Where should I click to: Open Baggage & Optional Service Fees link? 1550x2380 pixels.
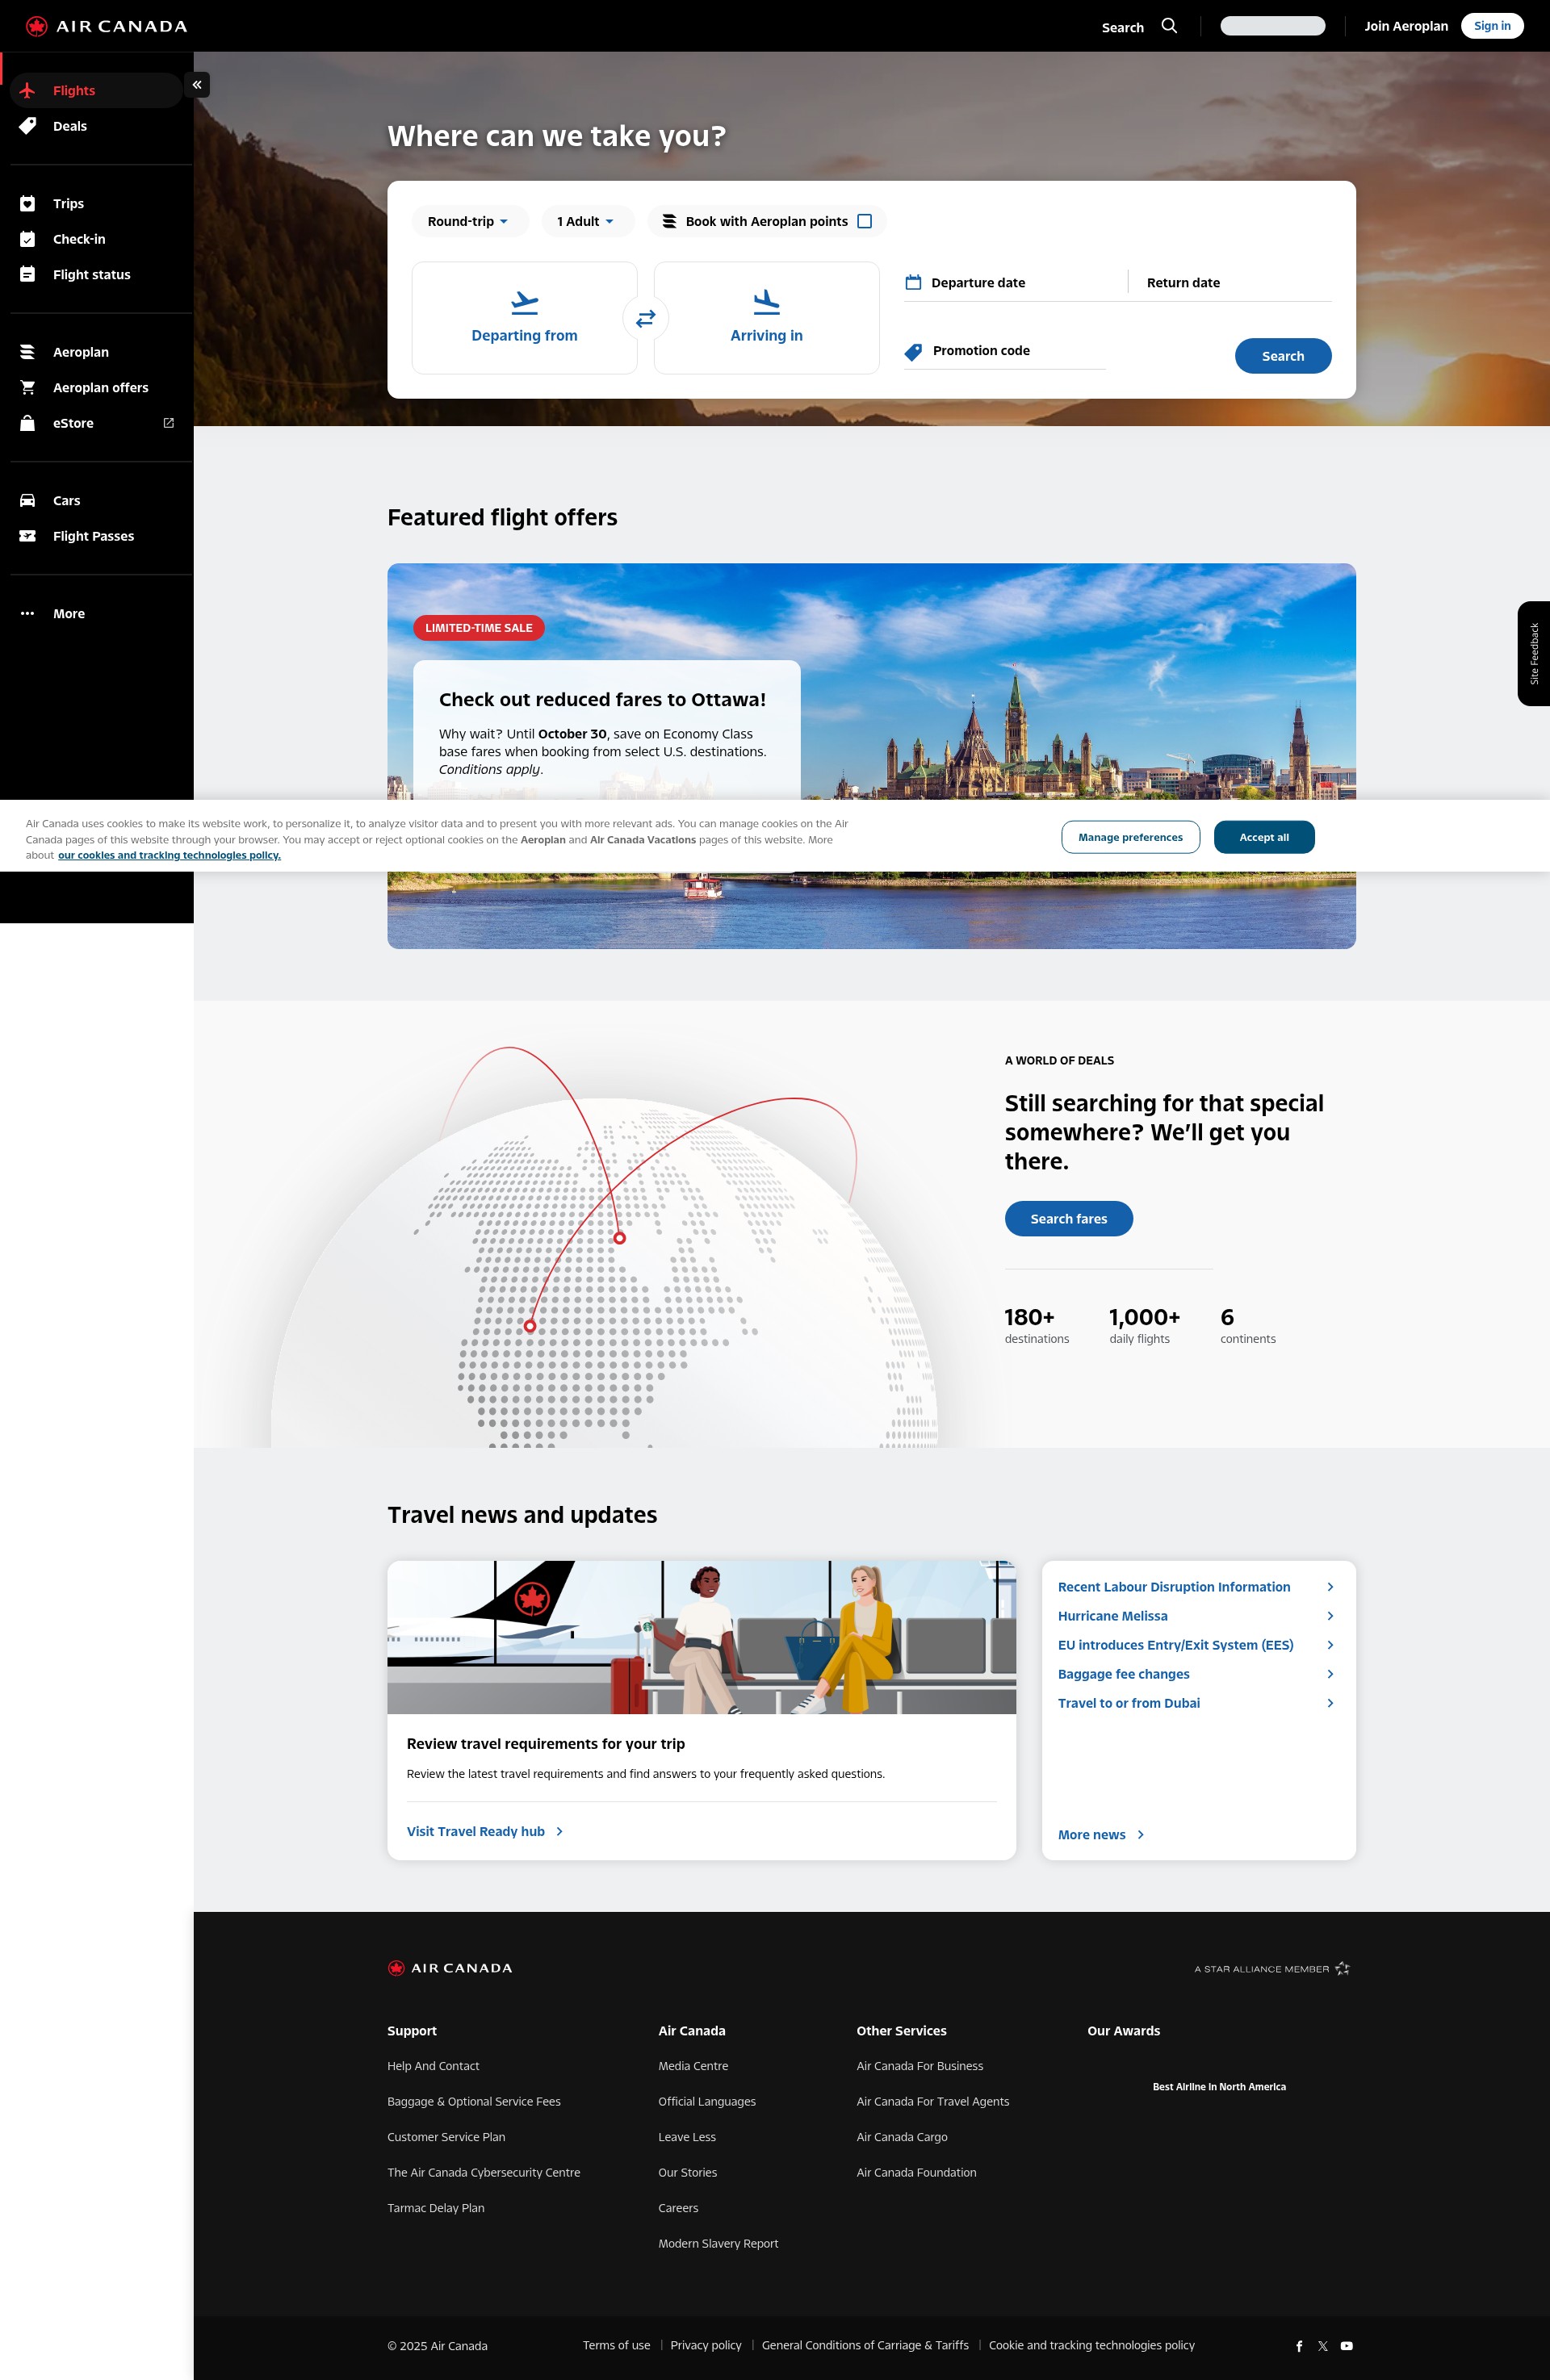(474, 2101)
